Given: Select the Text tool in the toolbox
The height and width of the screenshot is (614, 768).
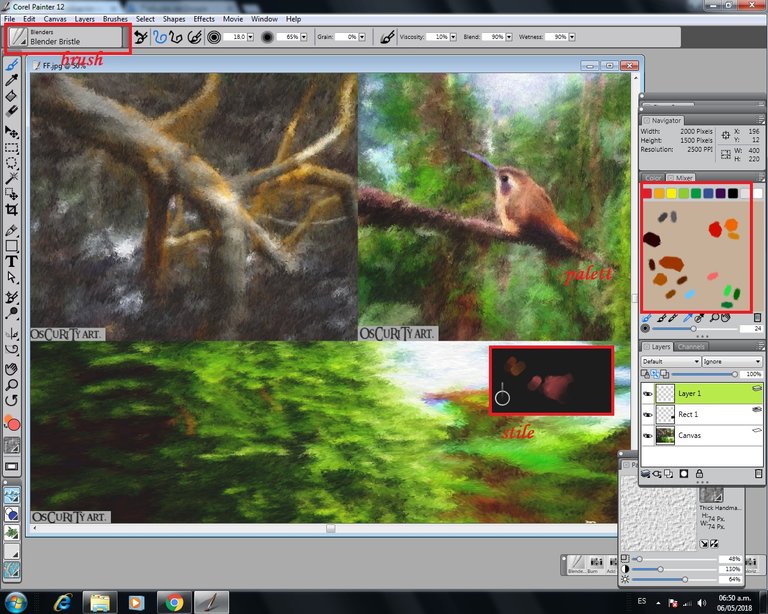Looking at the screenshot, I should click(x=12, y=261).
